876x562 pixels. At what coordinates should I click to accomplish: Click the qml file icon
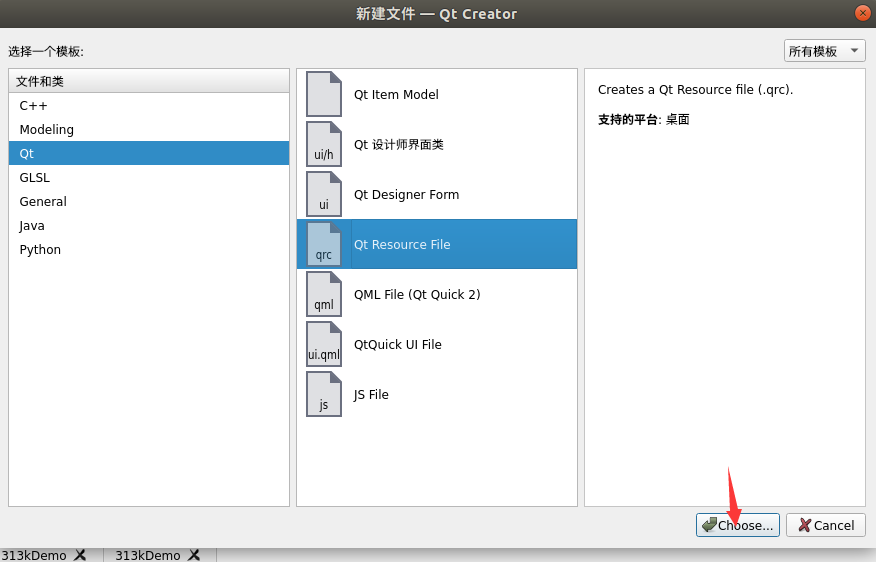(323, 294)
